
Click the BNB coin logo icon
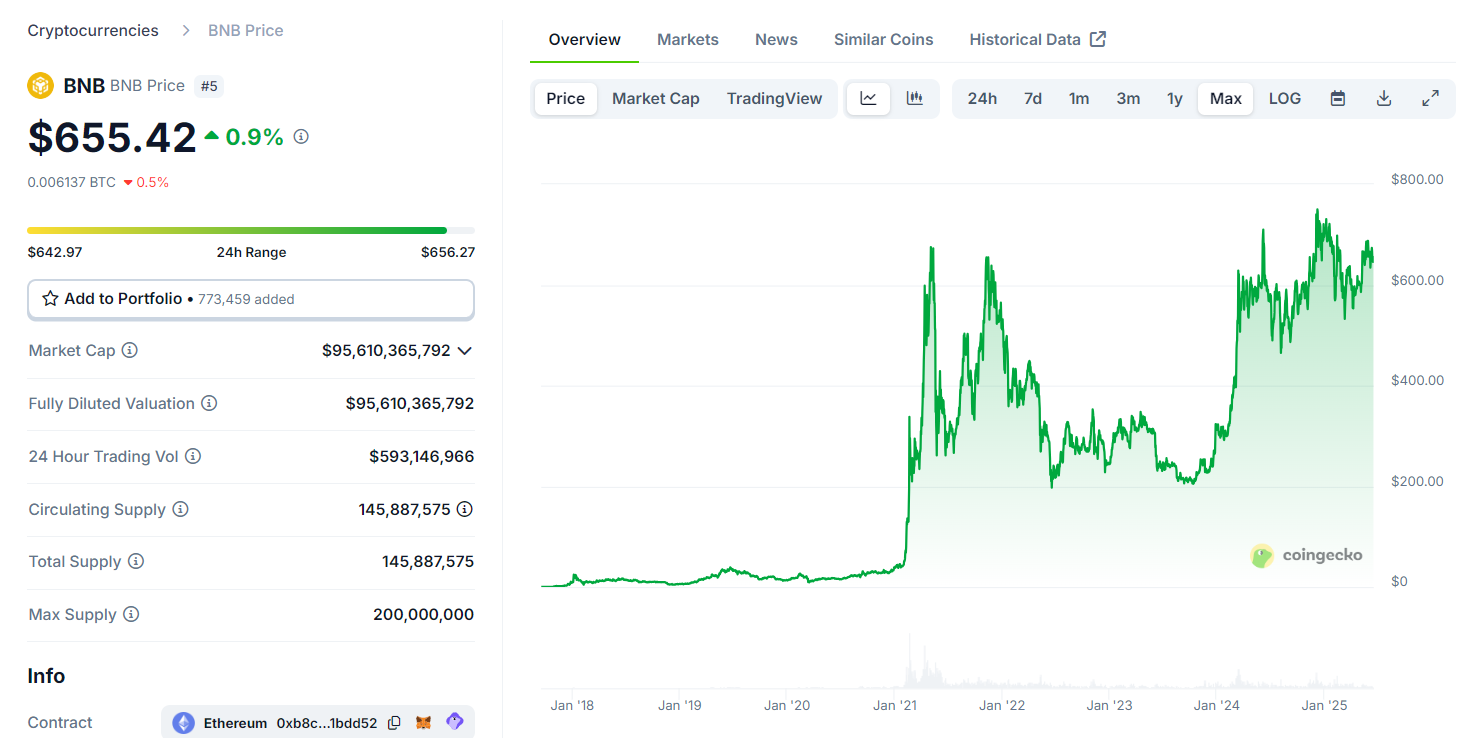tap(40, 86)
